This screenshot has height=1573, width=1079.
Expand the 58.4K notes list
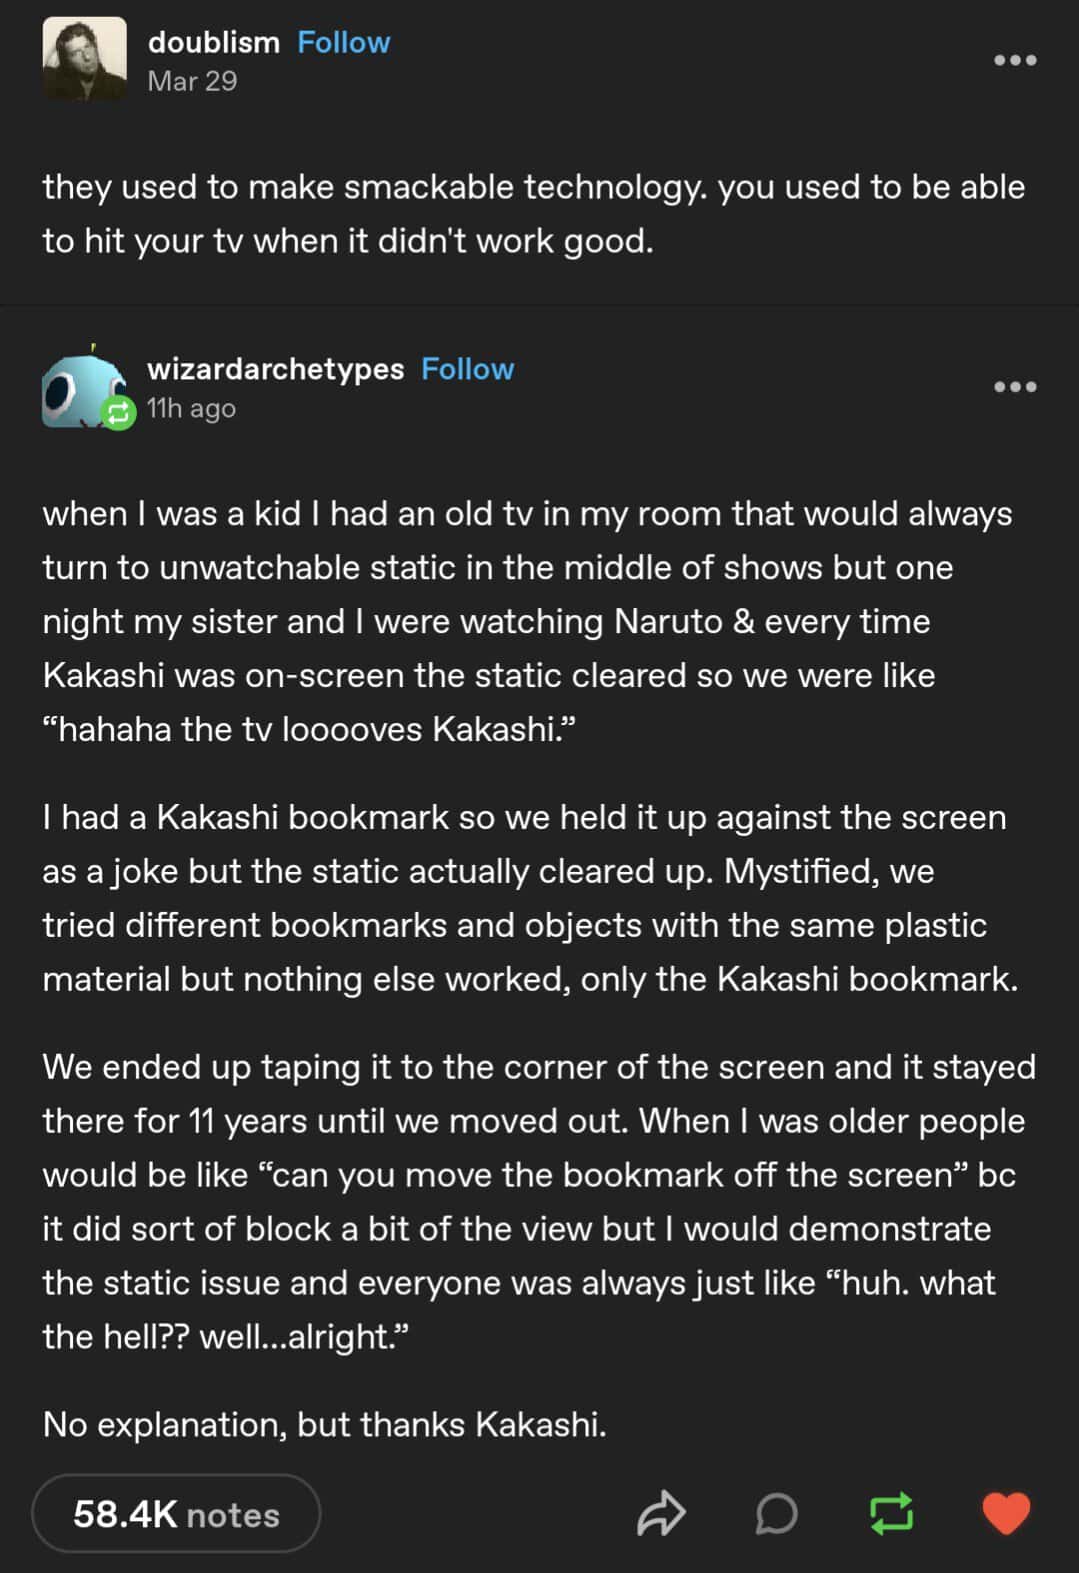pyautogui.click(x=176, y=1514)
